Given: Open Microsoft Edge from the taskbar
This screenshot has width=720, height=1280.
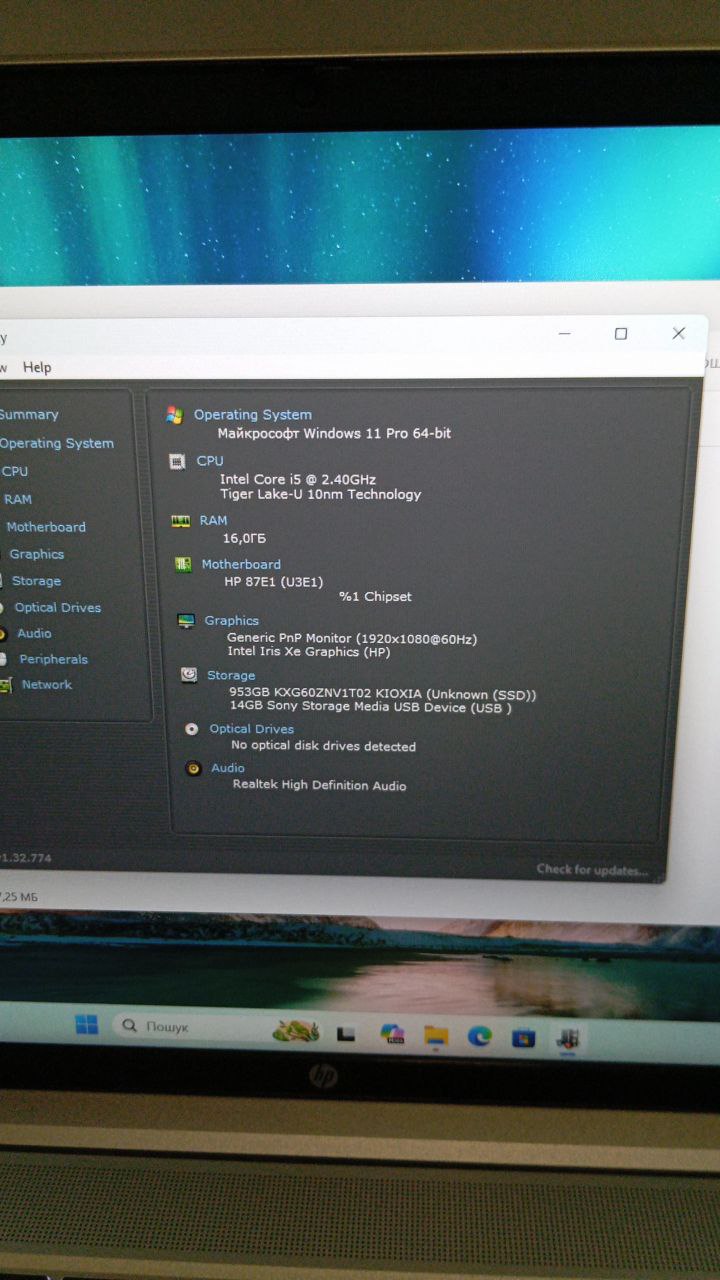Looking at the screenshot, I should [x=480, y=1035].
